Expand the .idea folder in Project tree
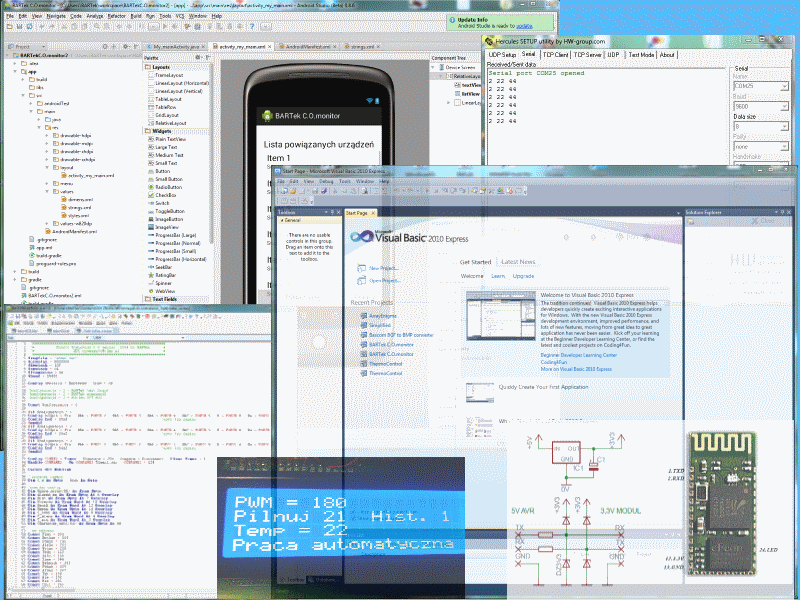800x600 pixels. coord(15,63)
